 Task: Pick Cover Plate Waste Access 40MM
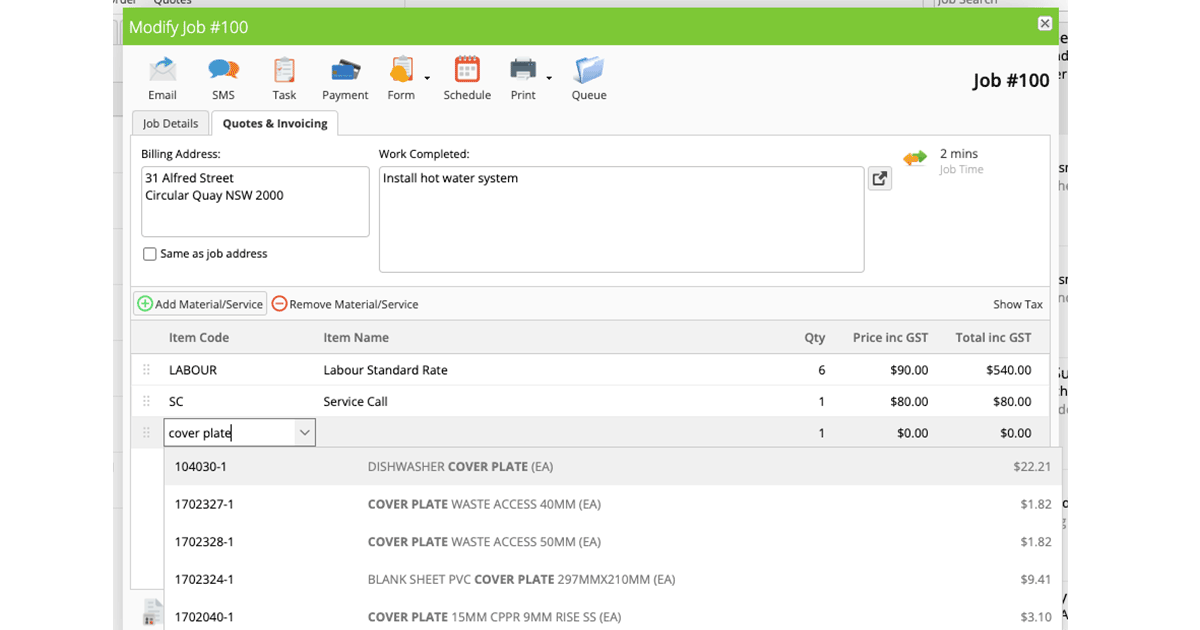click(613, 504)
